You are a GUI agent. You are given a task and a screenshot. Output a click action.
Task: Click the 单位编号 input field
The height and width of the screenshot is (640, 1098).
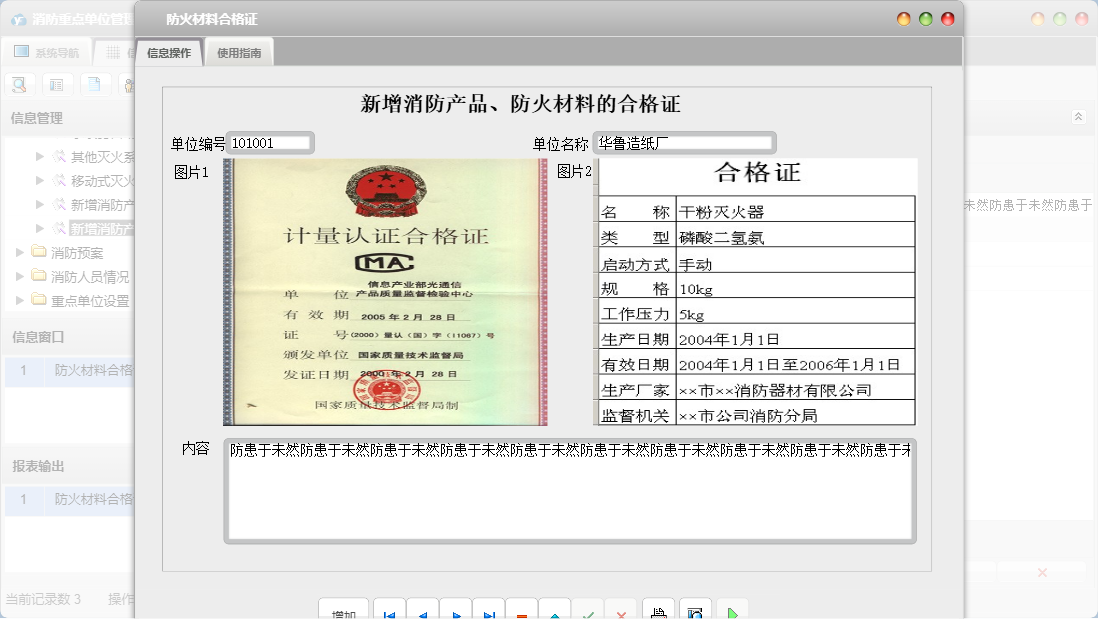tap(268, 141)
